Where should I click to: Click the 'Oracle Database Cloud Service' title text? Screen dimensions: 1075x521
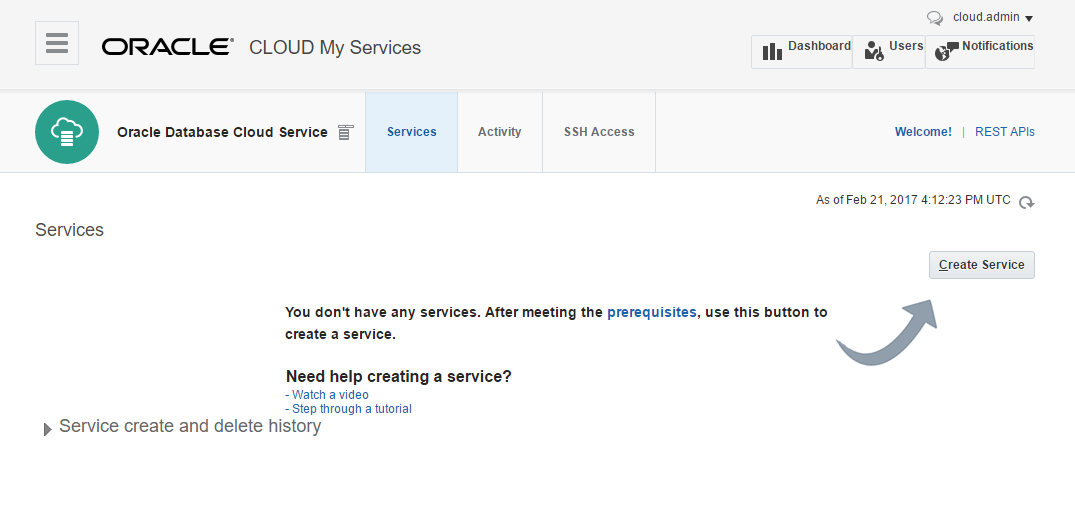222,132
